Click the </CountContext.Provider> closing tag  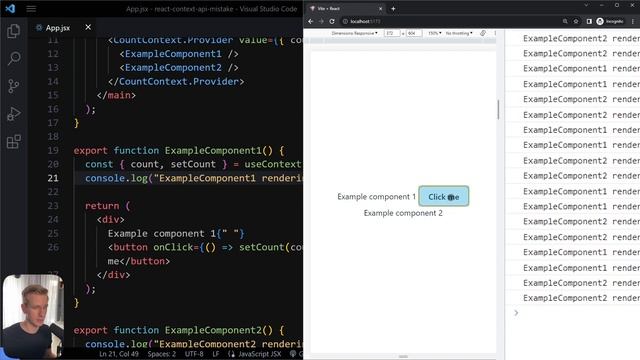point(176,81)
